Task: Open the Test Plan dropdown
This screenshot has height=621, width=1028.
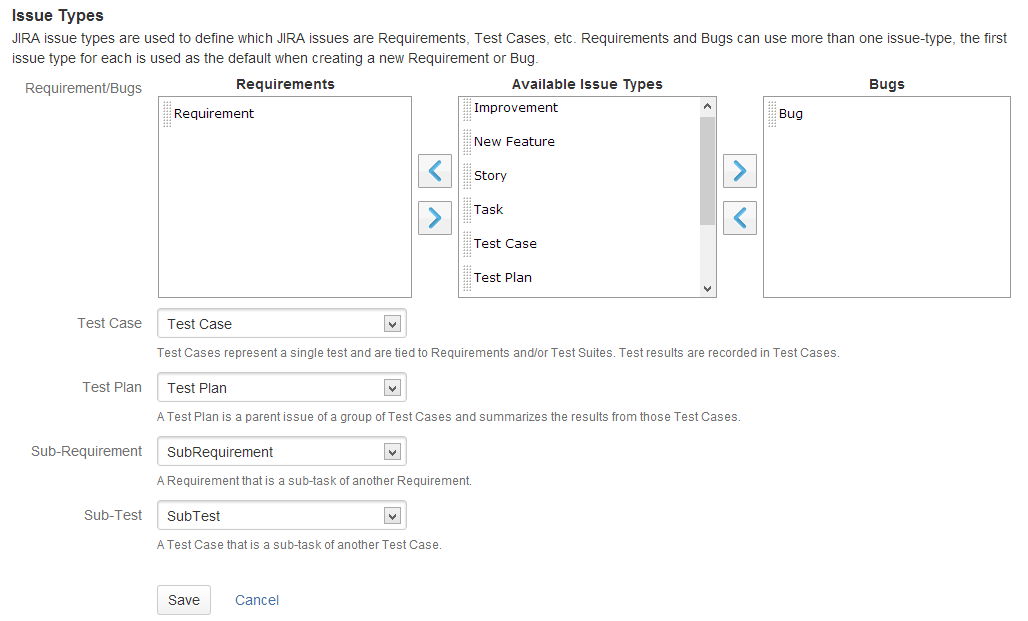Action: point(281,388)
